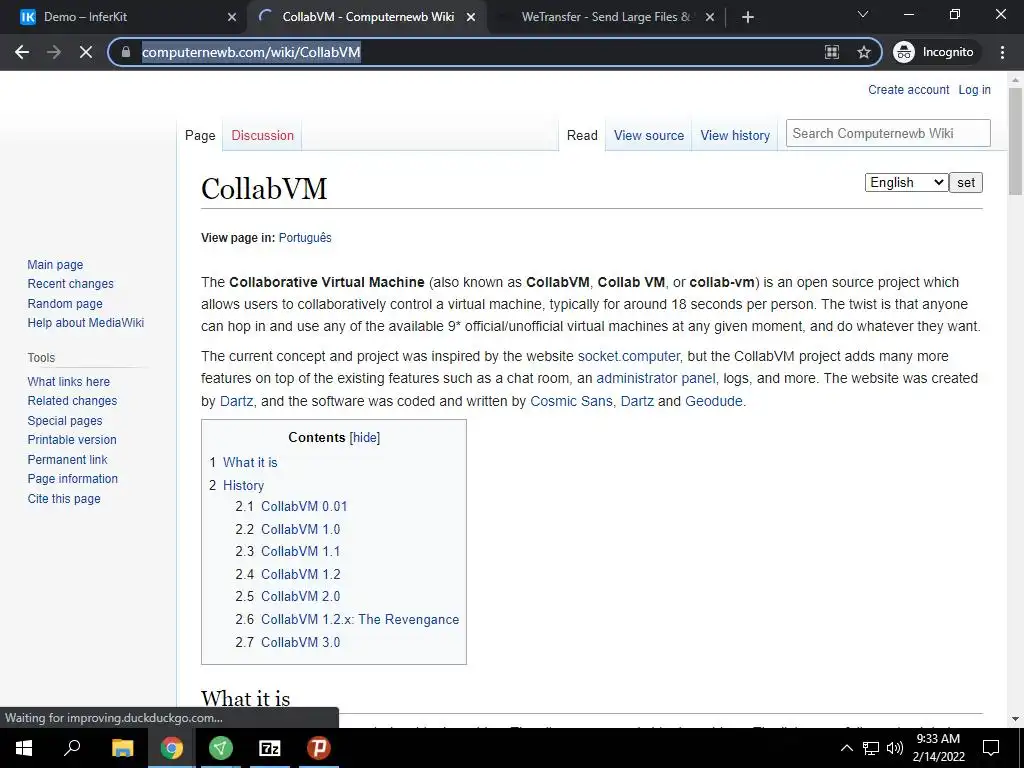1024x768 pixels.
Task: Click the address bar URL
Action: [251, 52]
